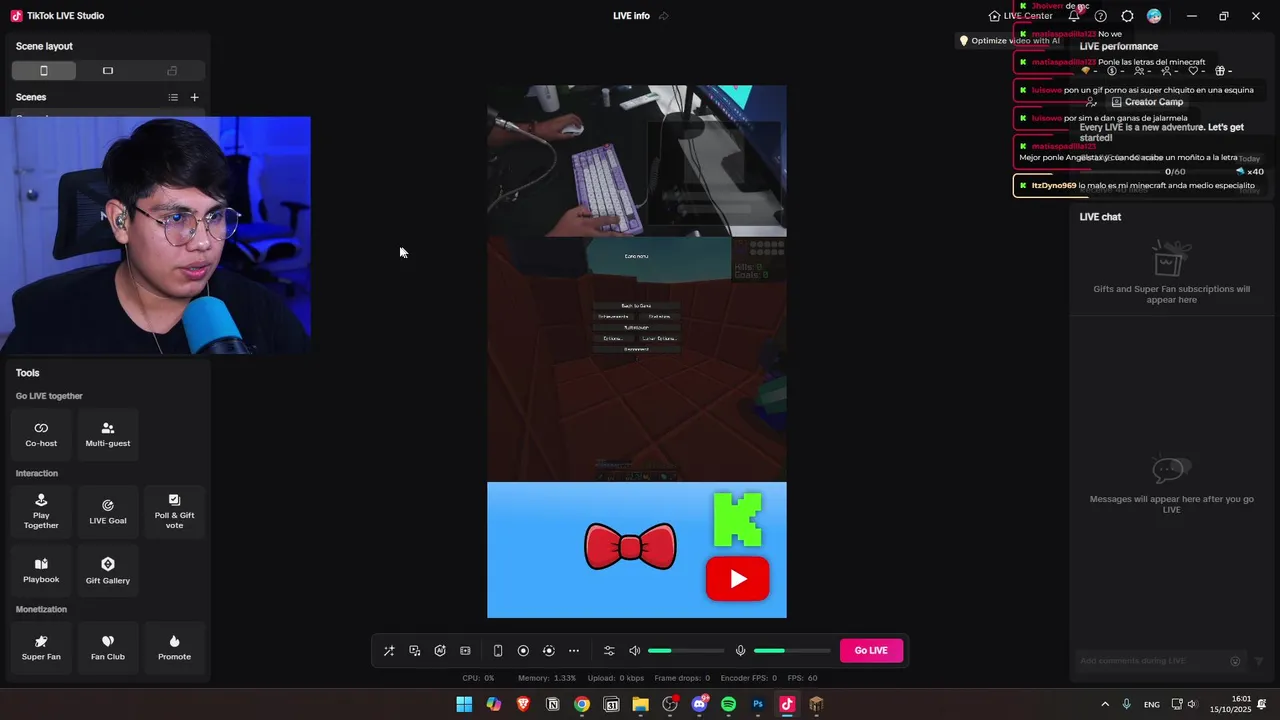
Task: Click the comment input field
Action: 1152,661
